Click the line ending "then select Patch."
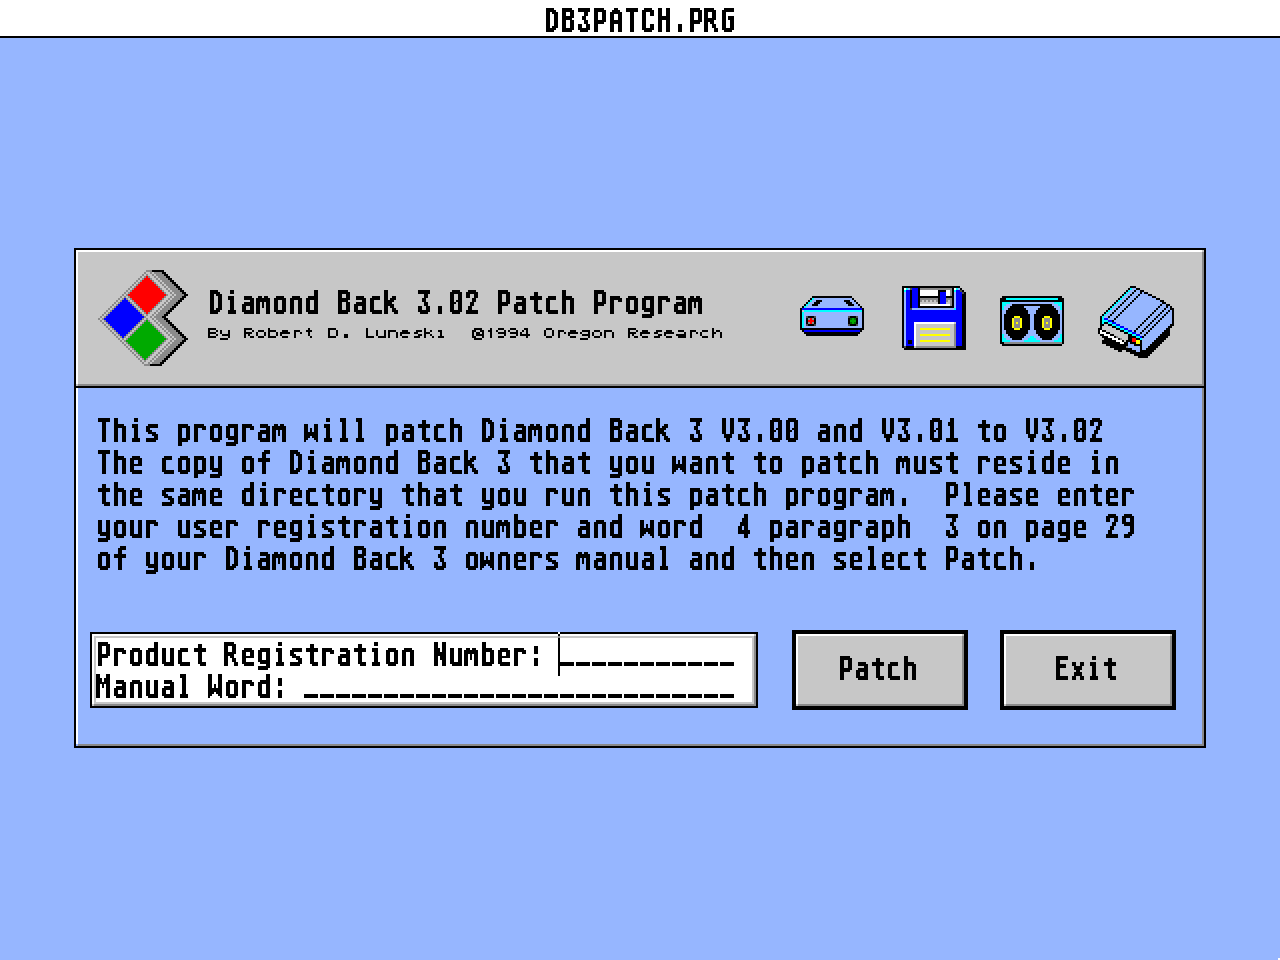This screenshot has height=960, width=1280. pyautogui.click(x=567, y=559)
